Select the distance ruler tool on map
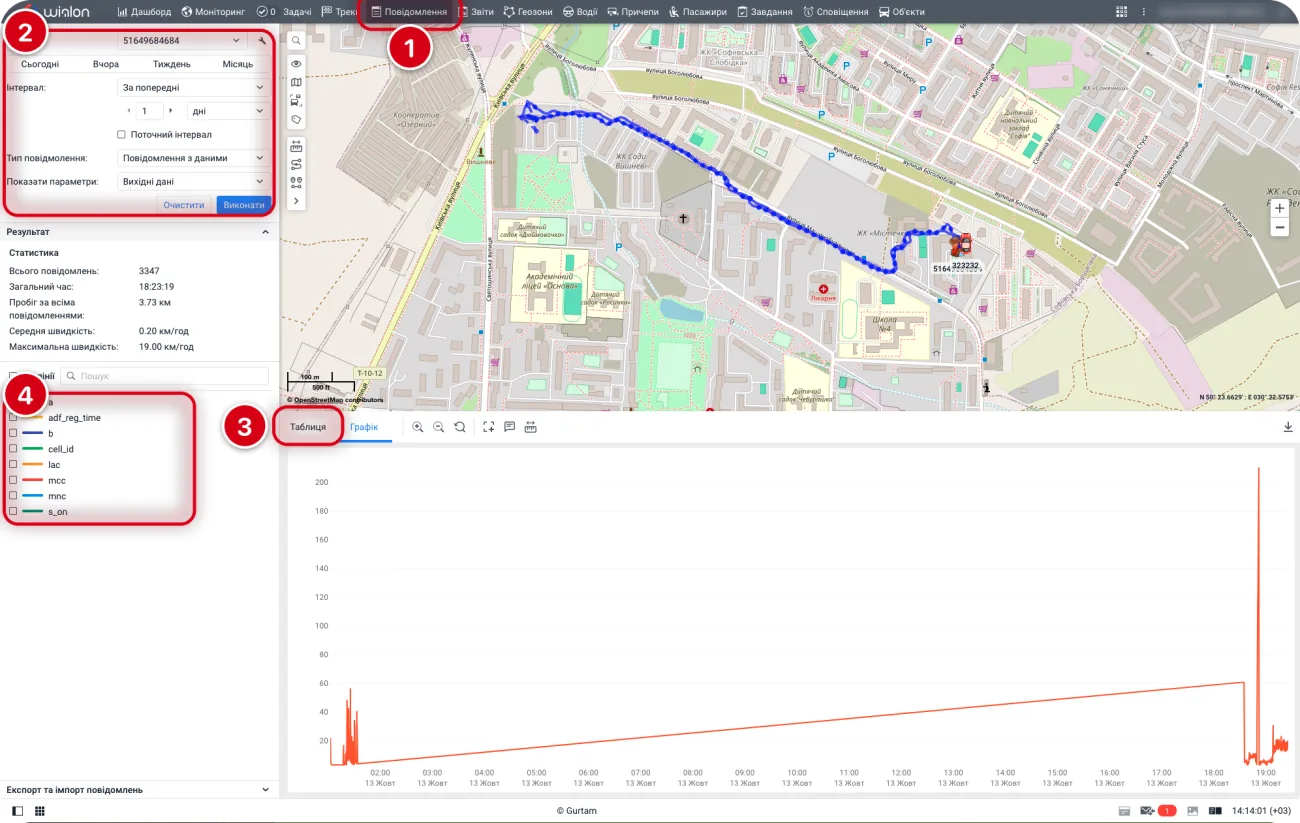Screen dimensions: 1300x823 296,146
